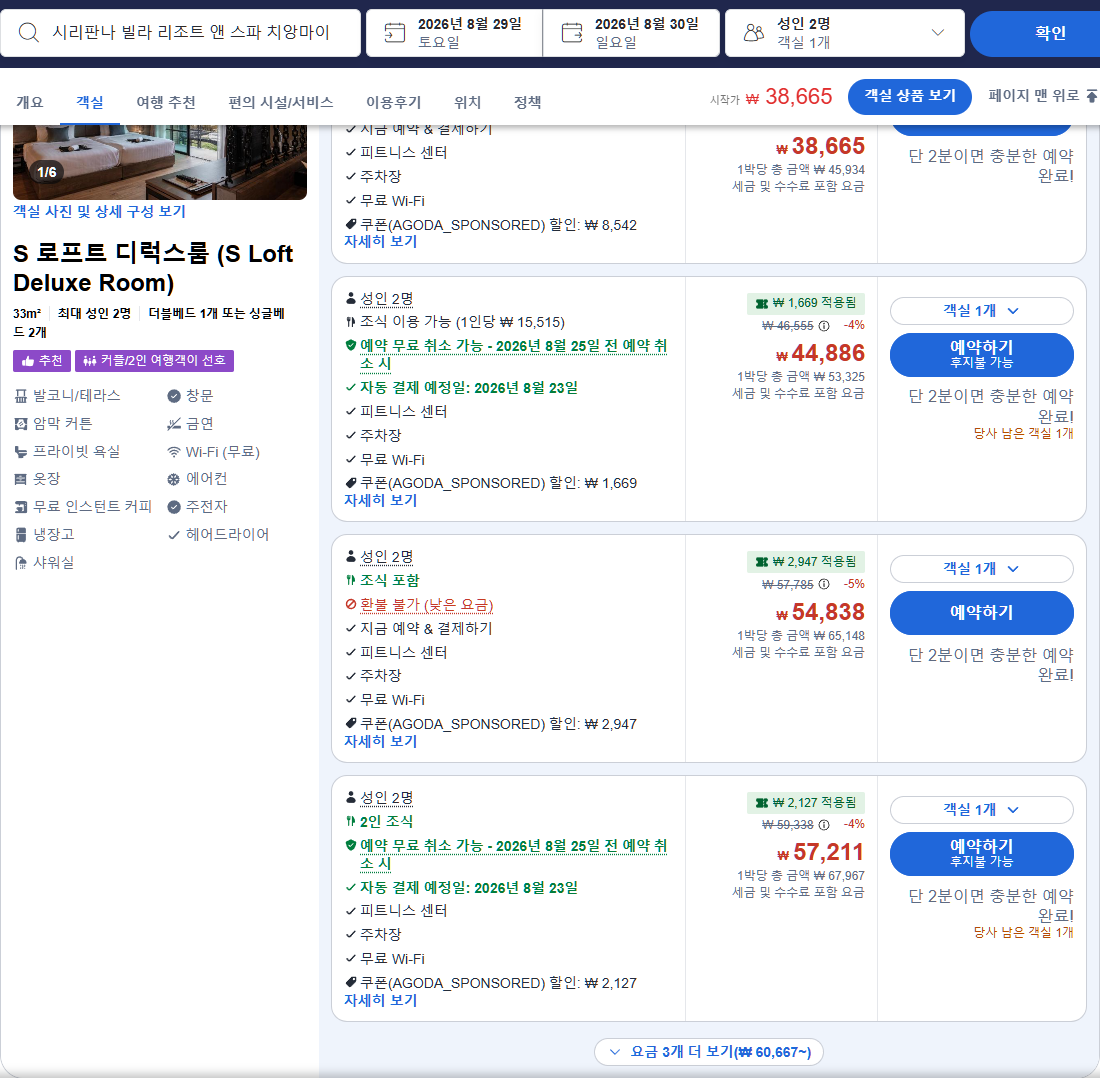Click the page-top arrow icon

[x=1092, y=95]
